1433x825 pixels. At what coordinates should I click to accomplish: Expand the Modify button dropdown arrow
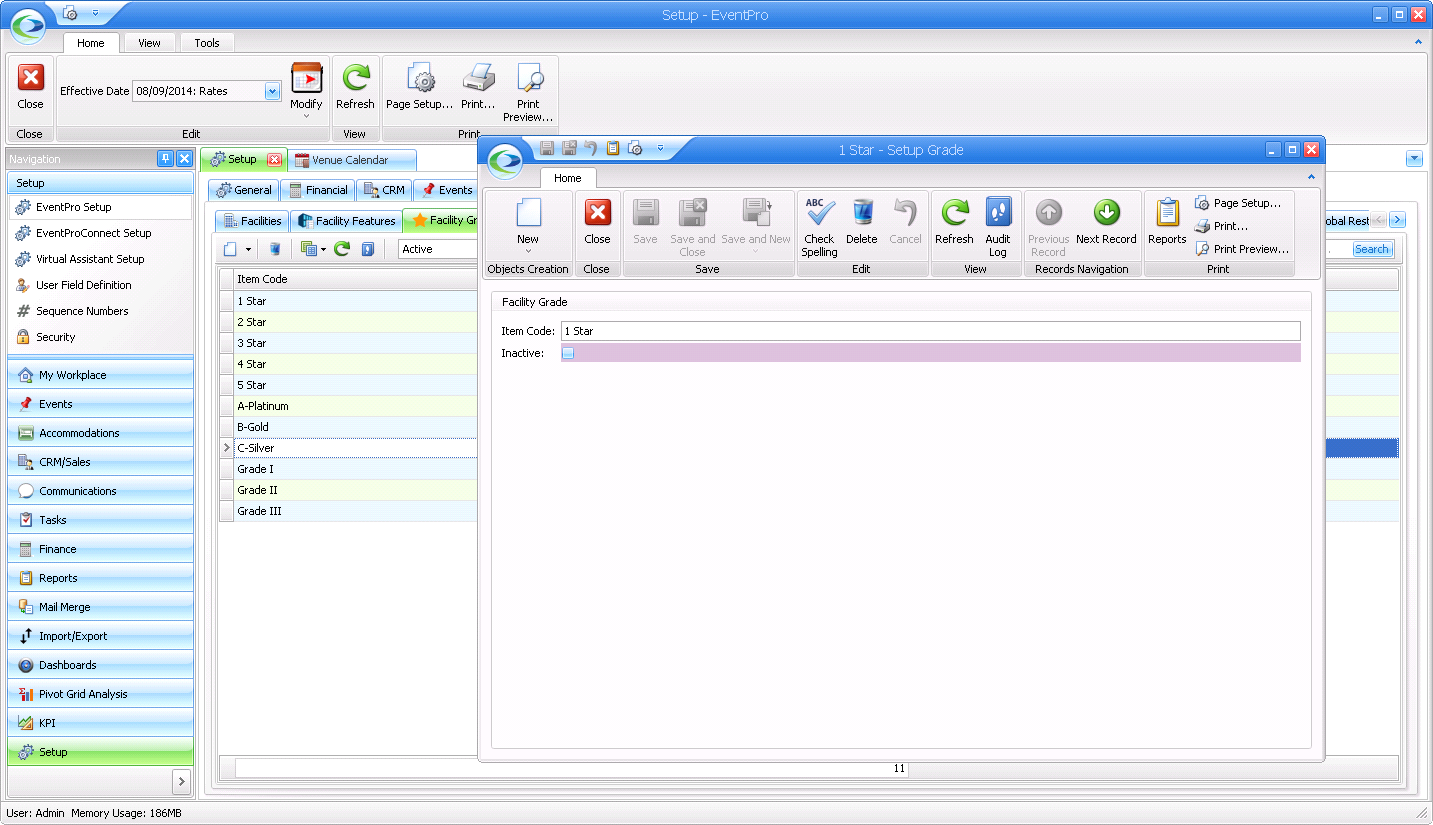[306, 117]
